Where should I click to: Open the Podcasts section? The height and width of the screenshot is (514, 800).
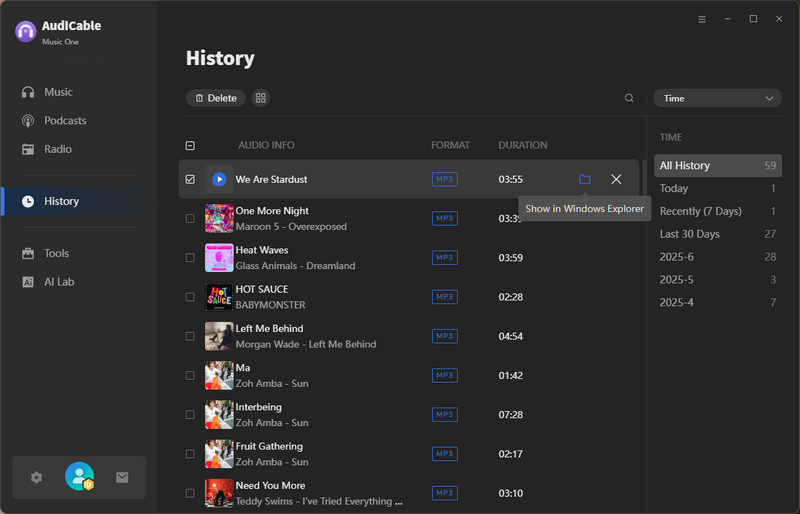tap(64, 121)
